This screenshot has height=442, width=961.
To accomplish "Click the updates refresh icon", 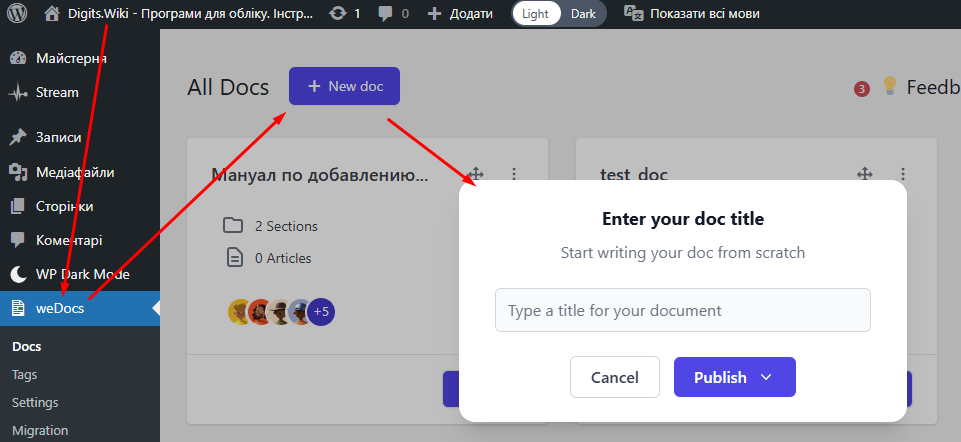I will point(338,13).
